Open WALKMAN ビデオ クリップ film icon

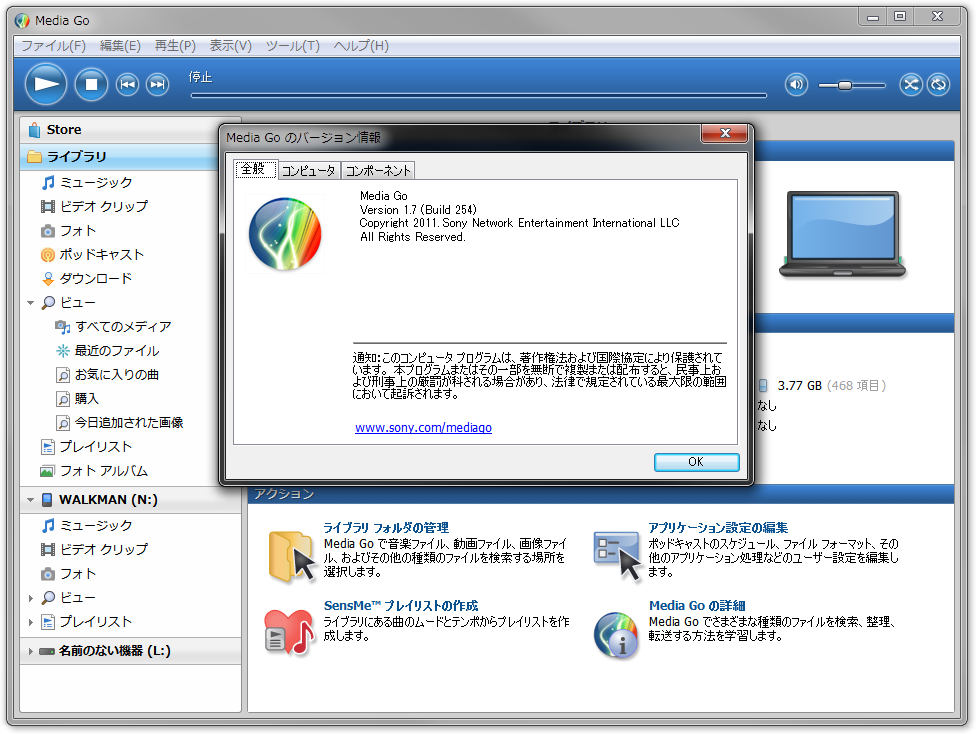[x=47, y=550]
